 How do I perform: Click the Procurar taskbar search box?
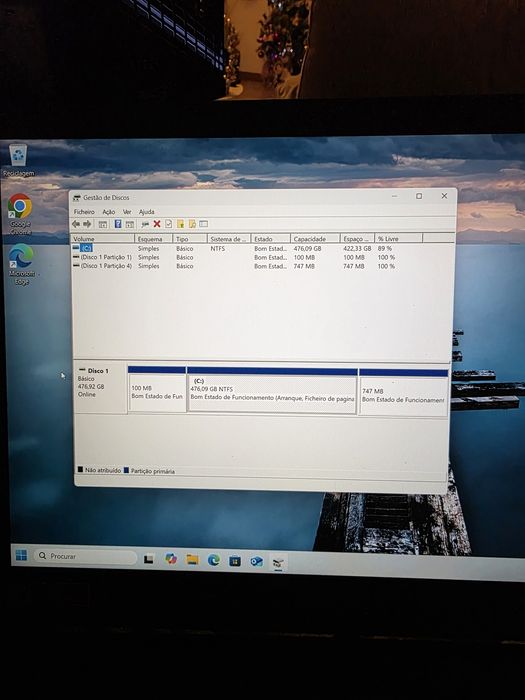tap(85, 556)
